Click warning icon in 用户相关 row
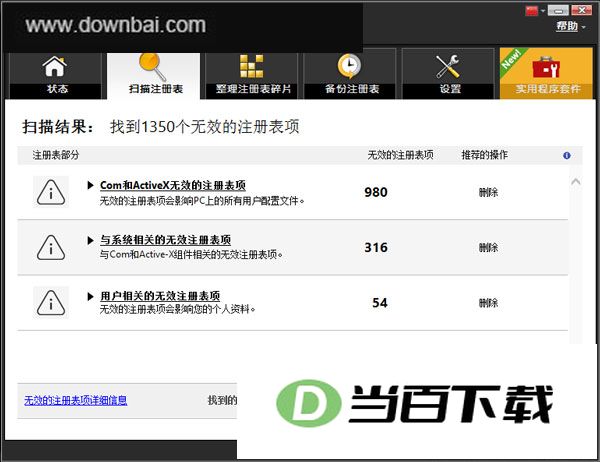This screenshot has width=600, height=462. pos(51,303)
